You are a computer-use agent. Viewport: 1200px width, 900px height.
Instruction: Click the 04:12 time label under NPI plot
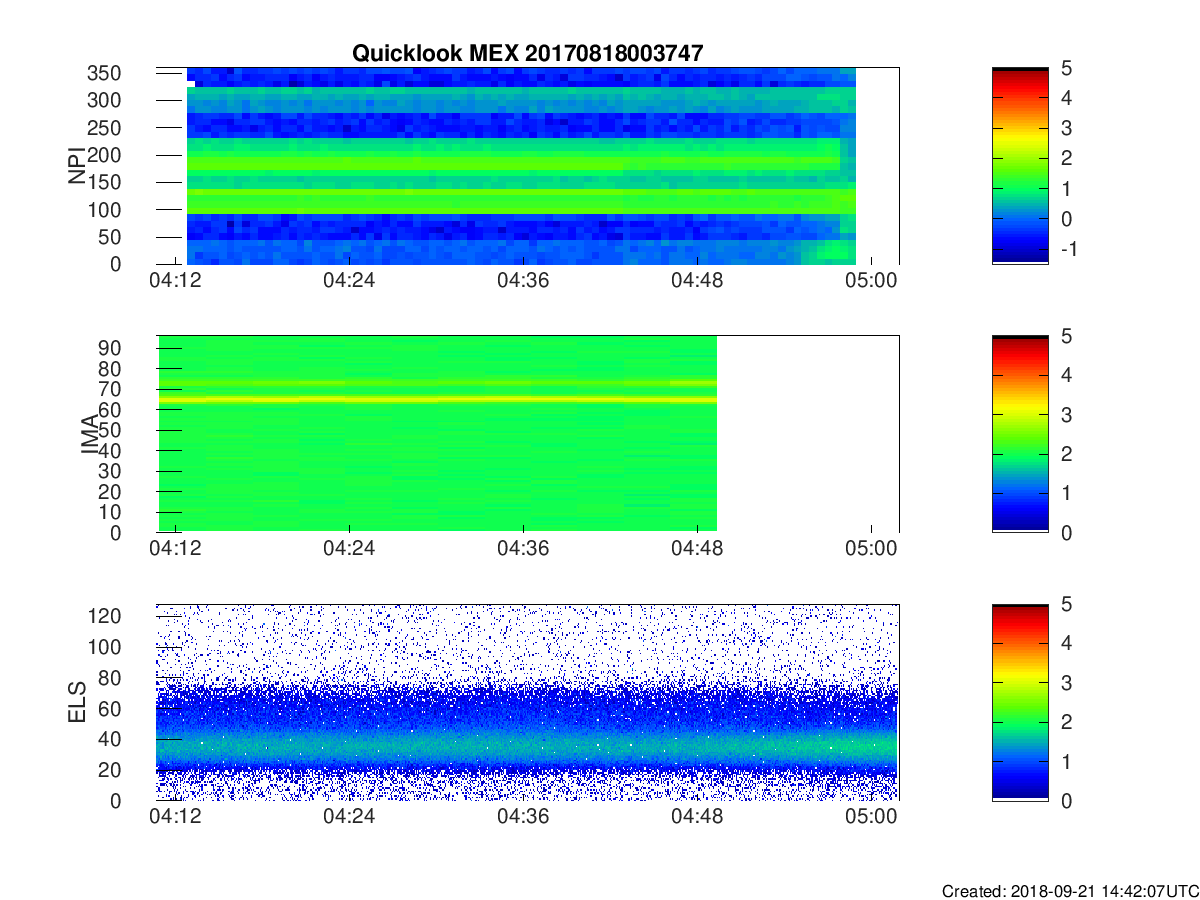[175, 282]
